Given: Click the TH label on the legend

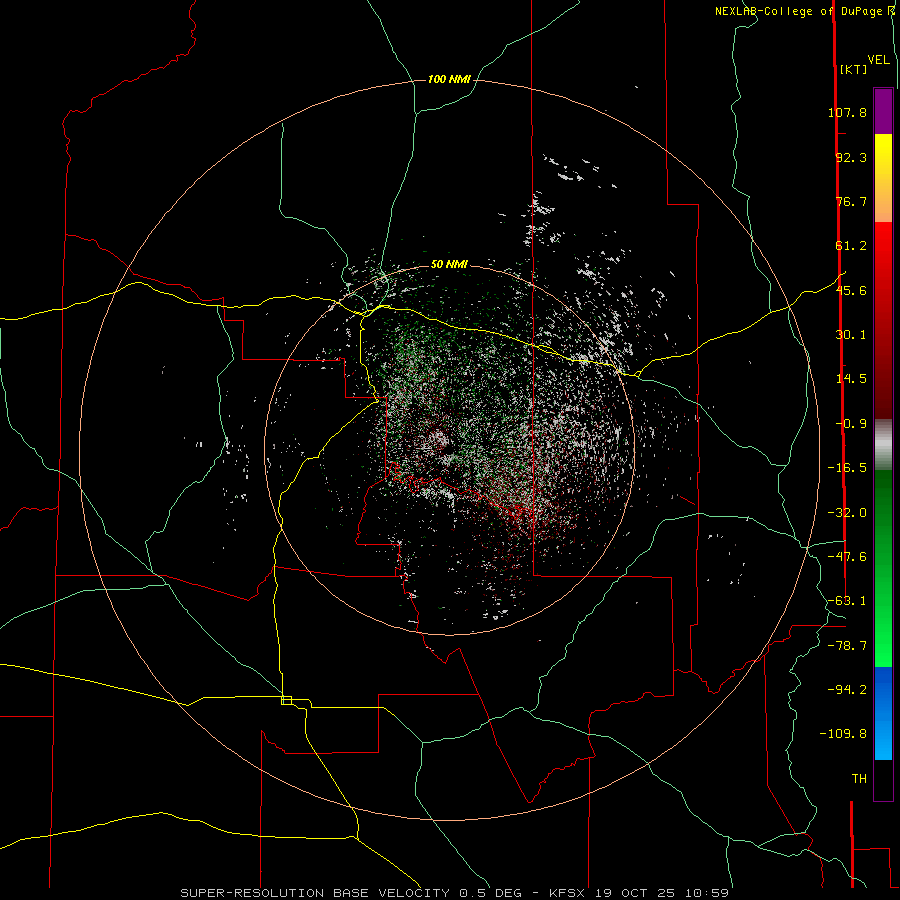Looking at the screenshot, I should (x=859, y=779).
